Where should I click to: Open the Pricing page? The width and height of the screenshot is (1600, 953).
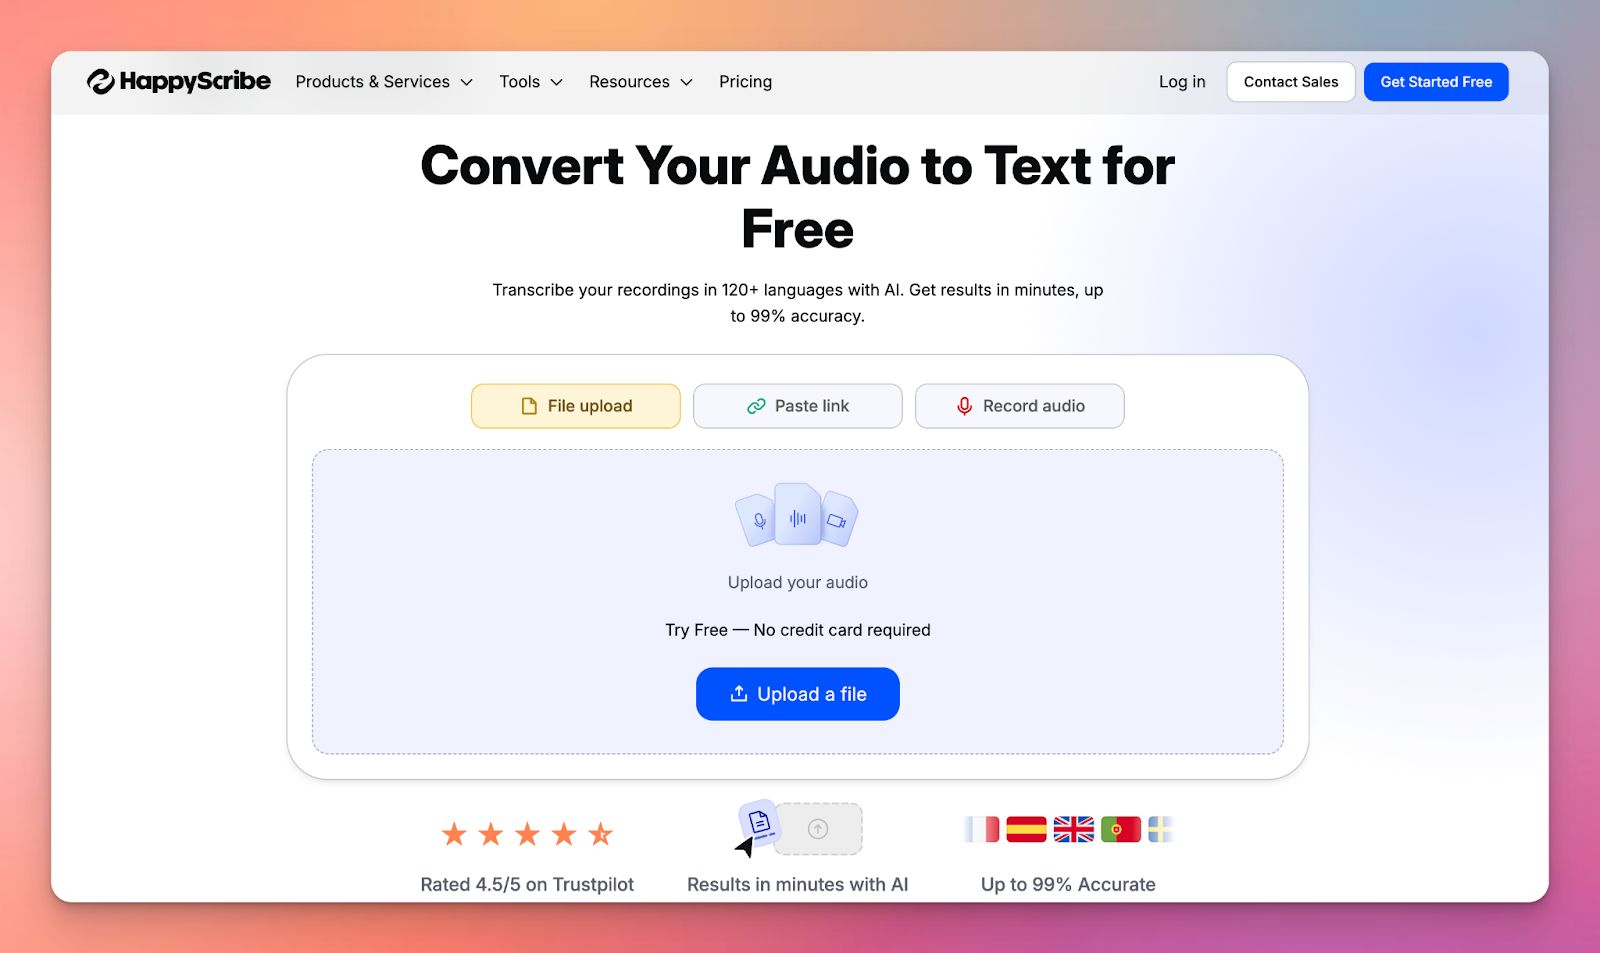pos(744,81)
